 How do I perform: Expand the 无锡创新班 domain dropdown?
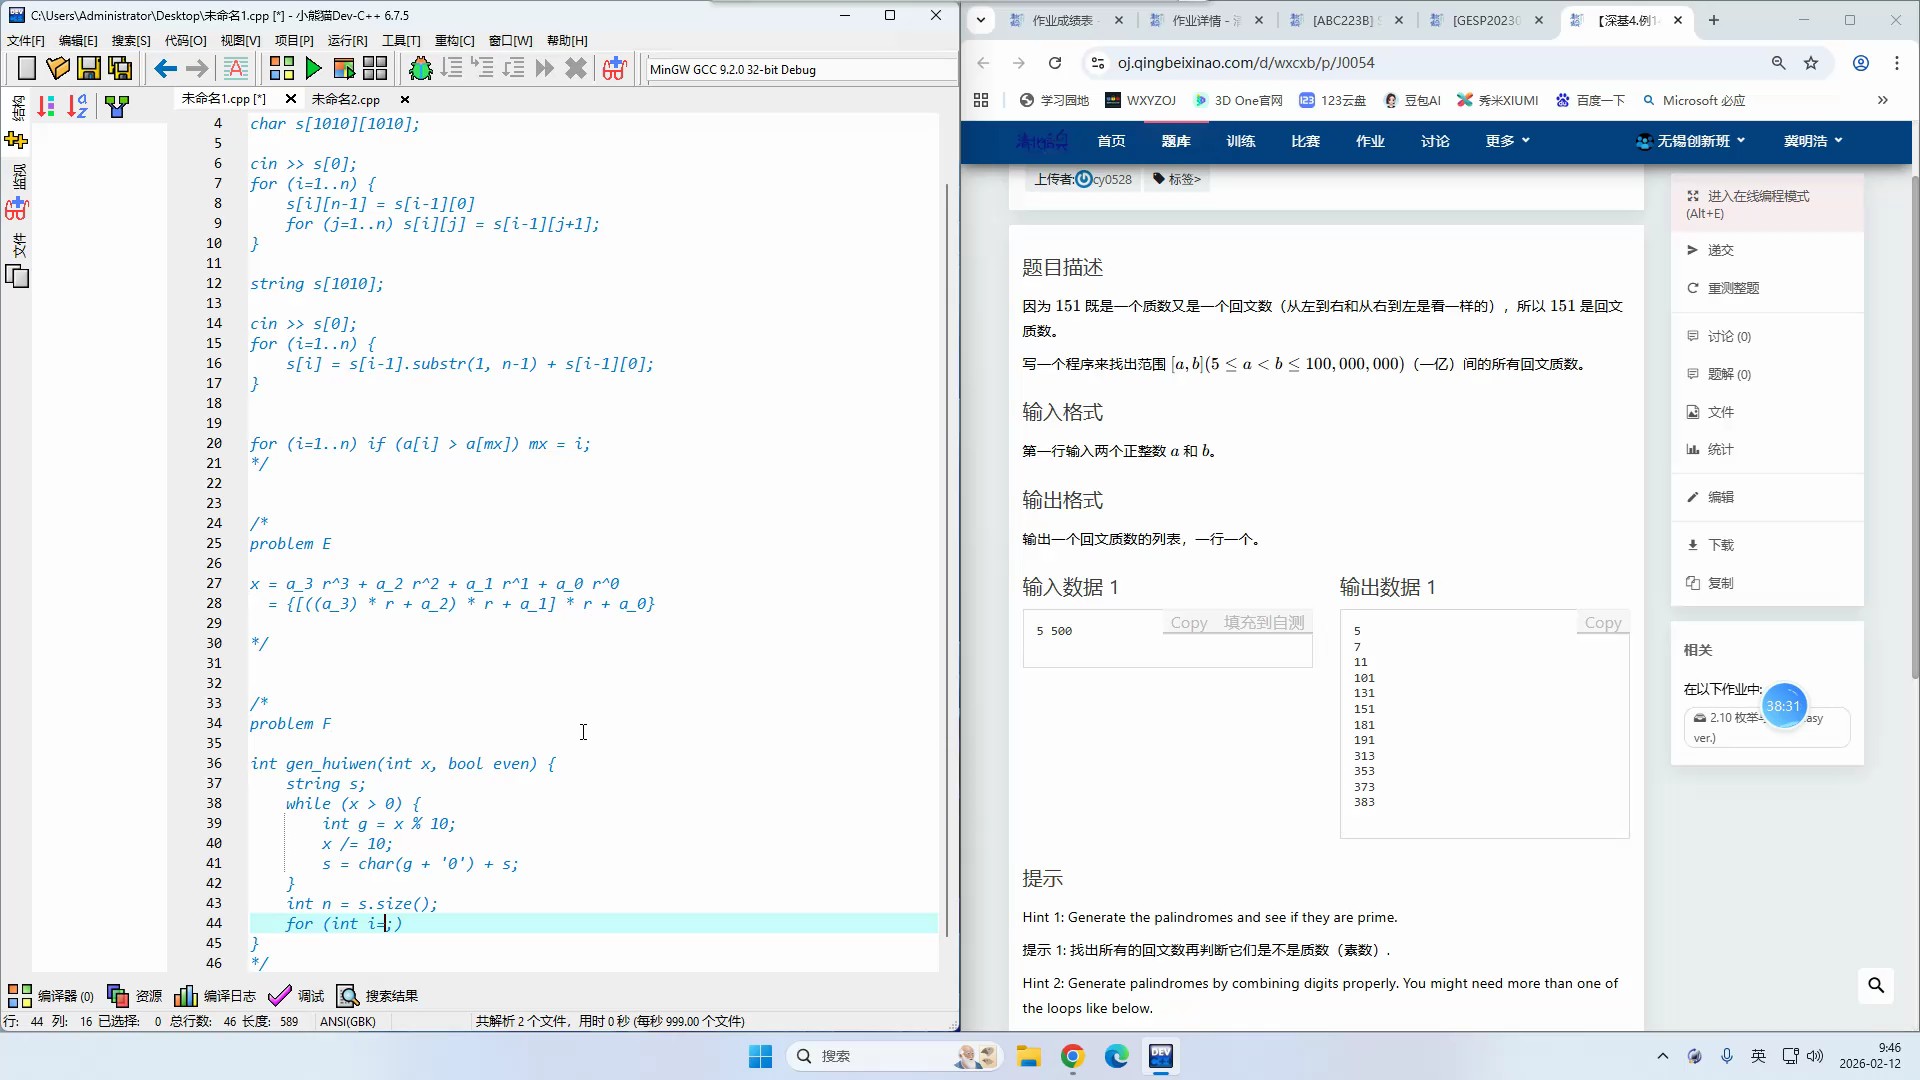tap(1691, 141)
